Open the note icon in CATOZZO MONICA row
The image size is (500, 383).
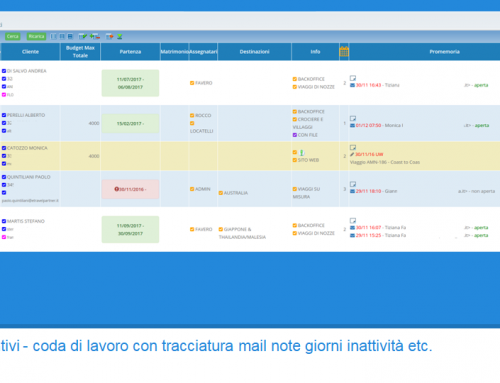point(353,147)
